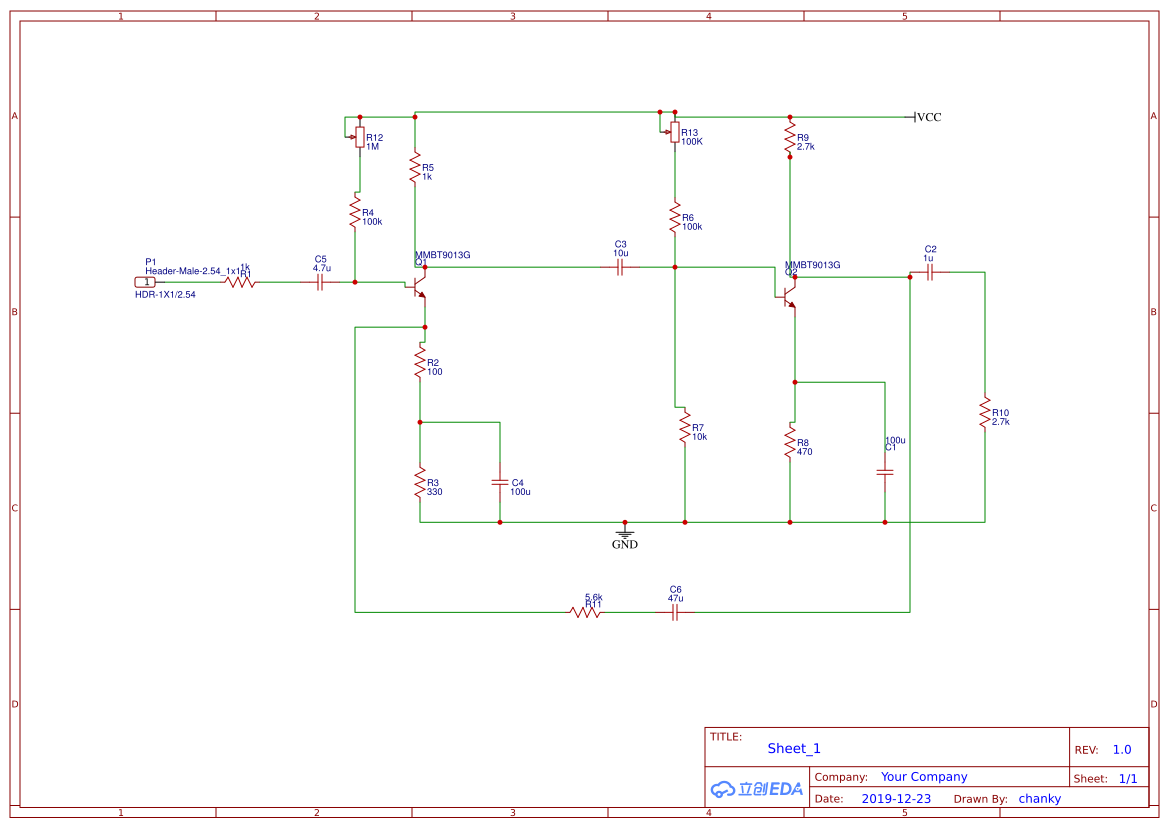
Task: Select the R4 100k resistor
Action: tap(355, 213)
